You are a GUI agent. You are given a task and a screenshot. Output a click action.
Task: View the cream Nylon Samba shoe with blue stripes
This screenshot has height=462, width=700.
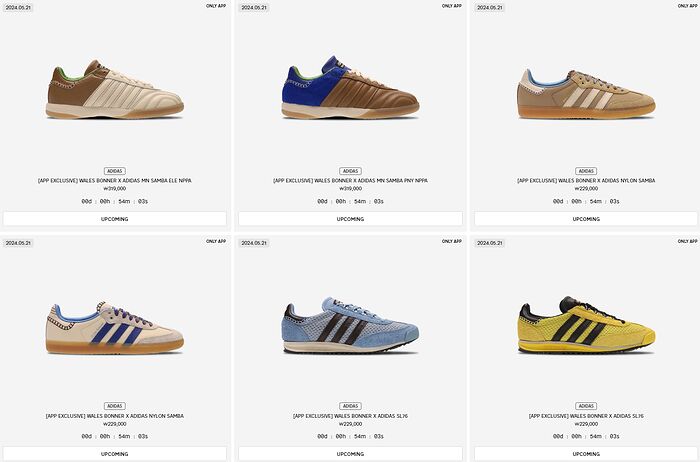(115, 328)
